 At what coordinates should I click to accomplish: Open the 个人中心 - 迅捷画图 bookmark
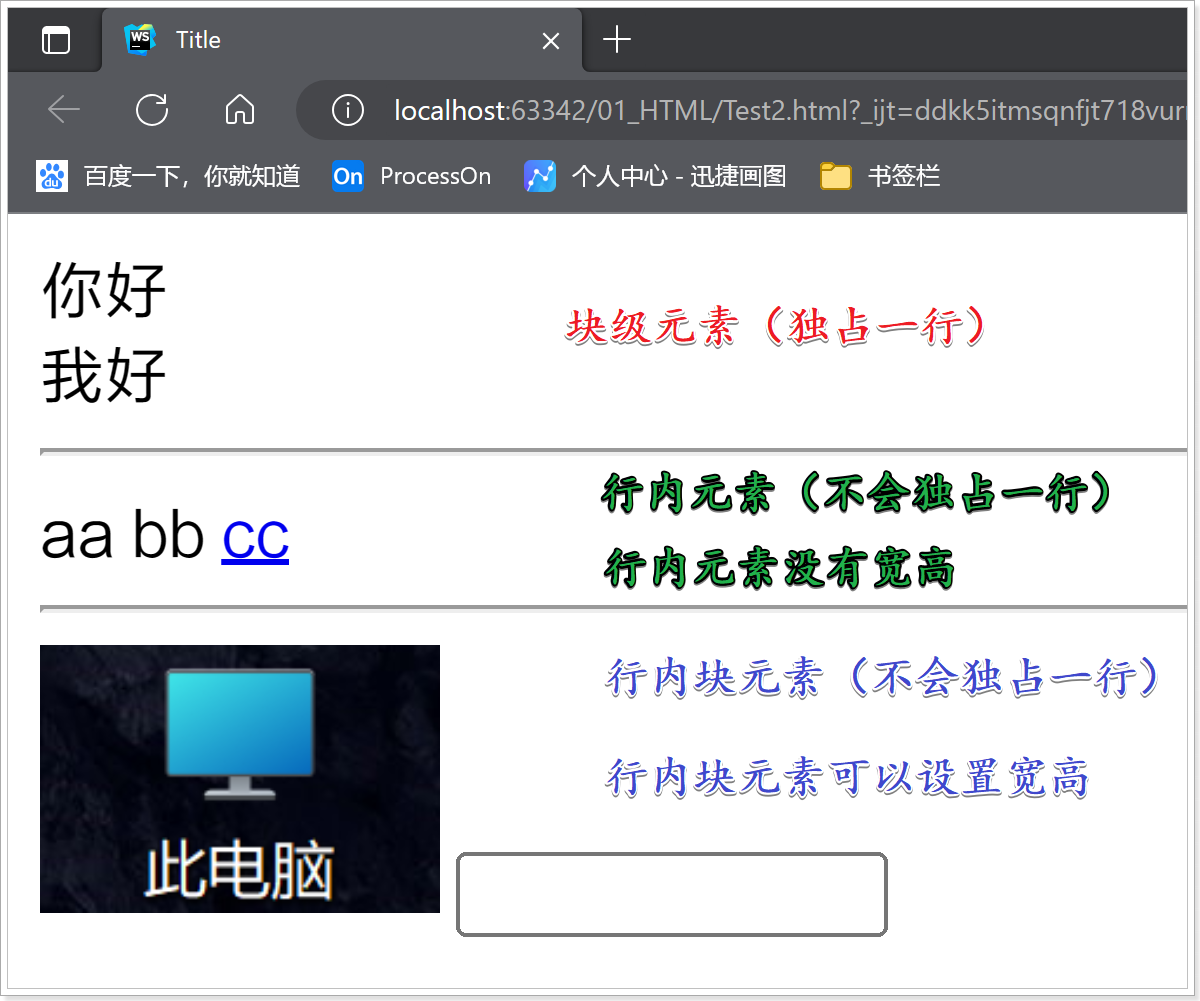(x=680, y=176)
